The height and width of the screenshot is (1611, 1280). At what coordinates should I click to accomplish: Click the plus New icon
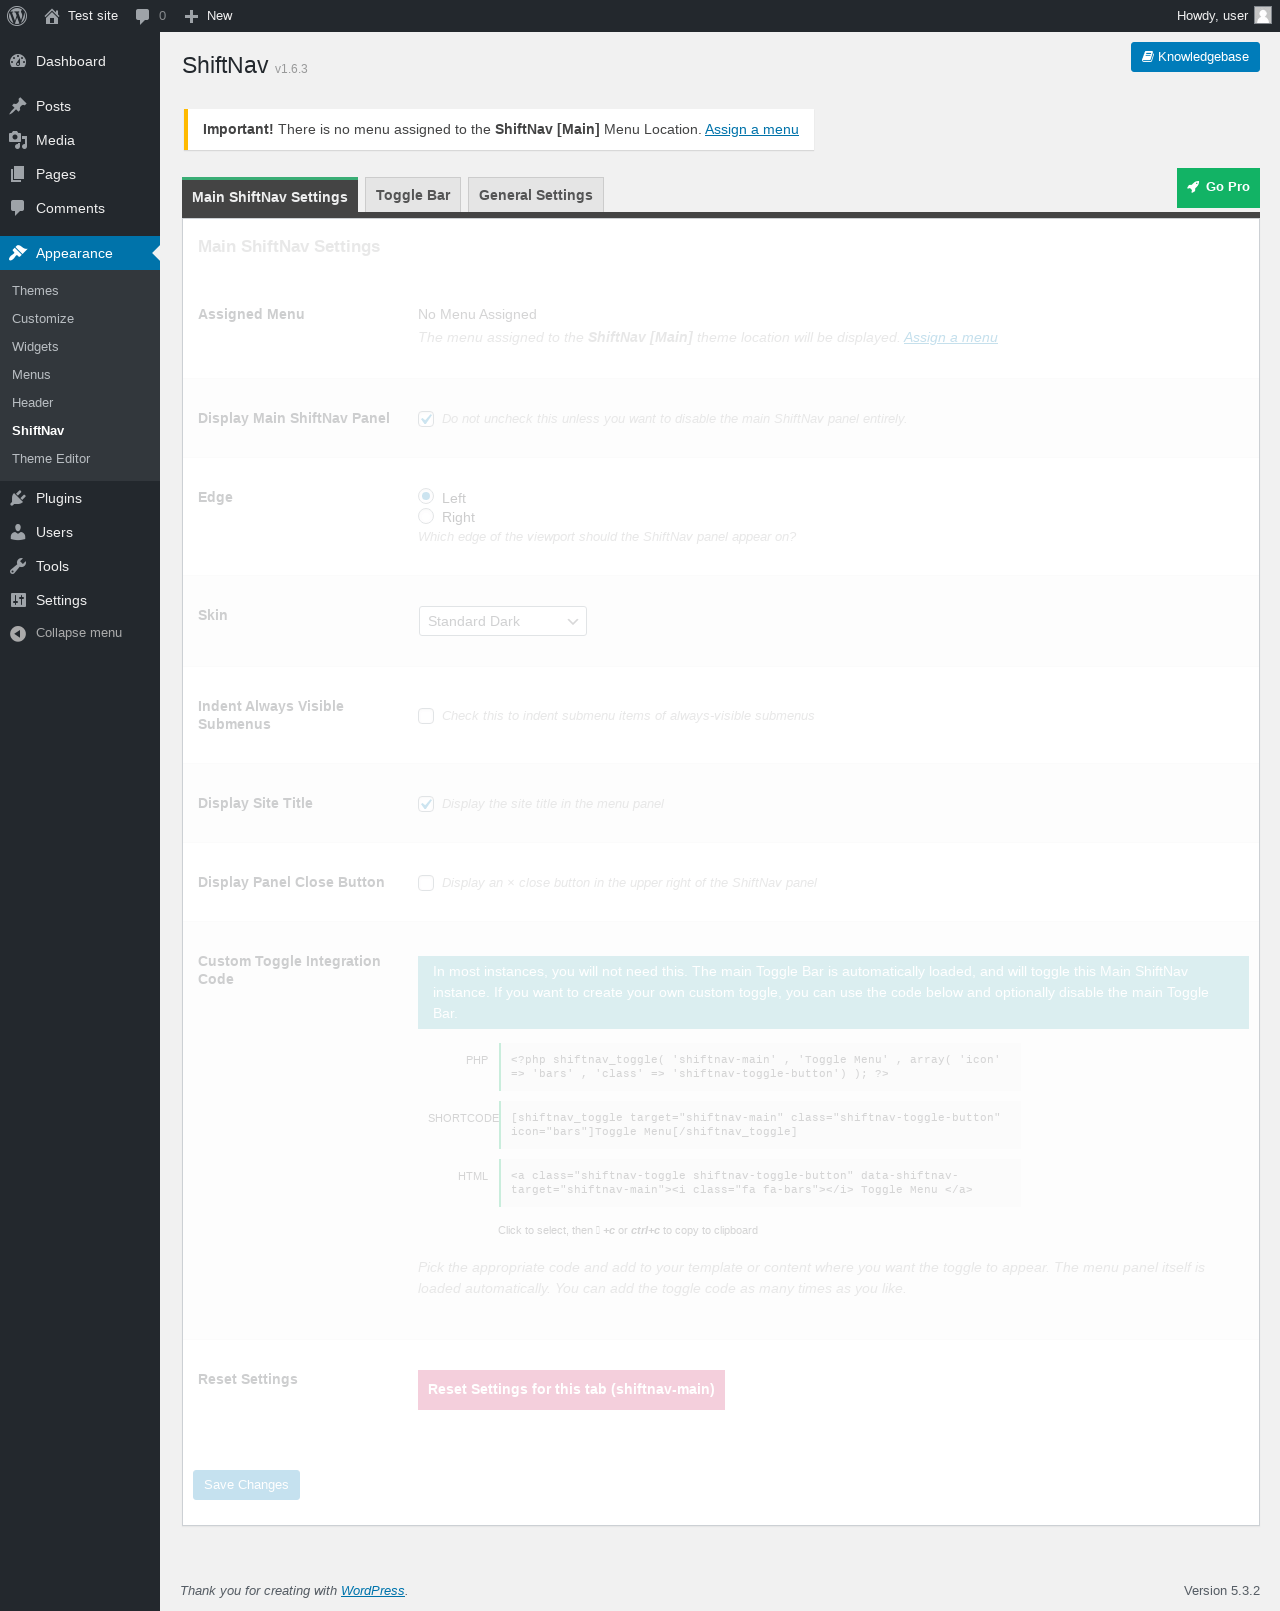pos(192,16)
